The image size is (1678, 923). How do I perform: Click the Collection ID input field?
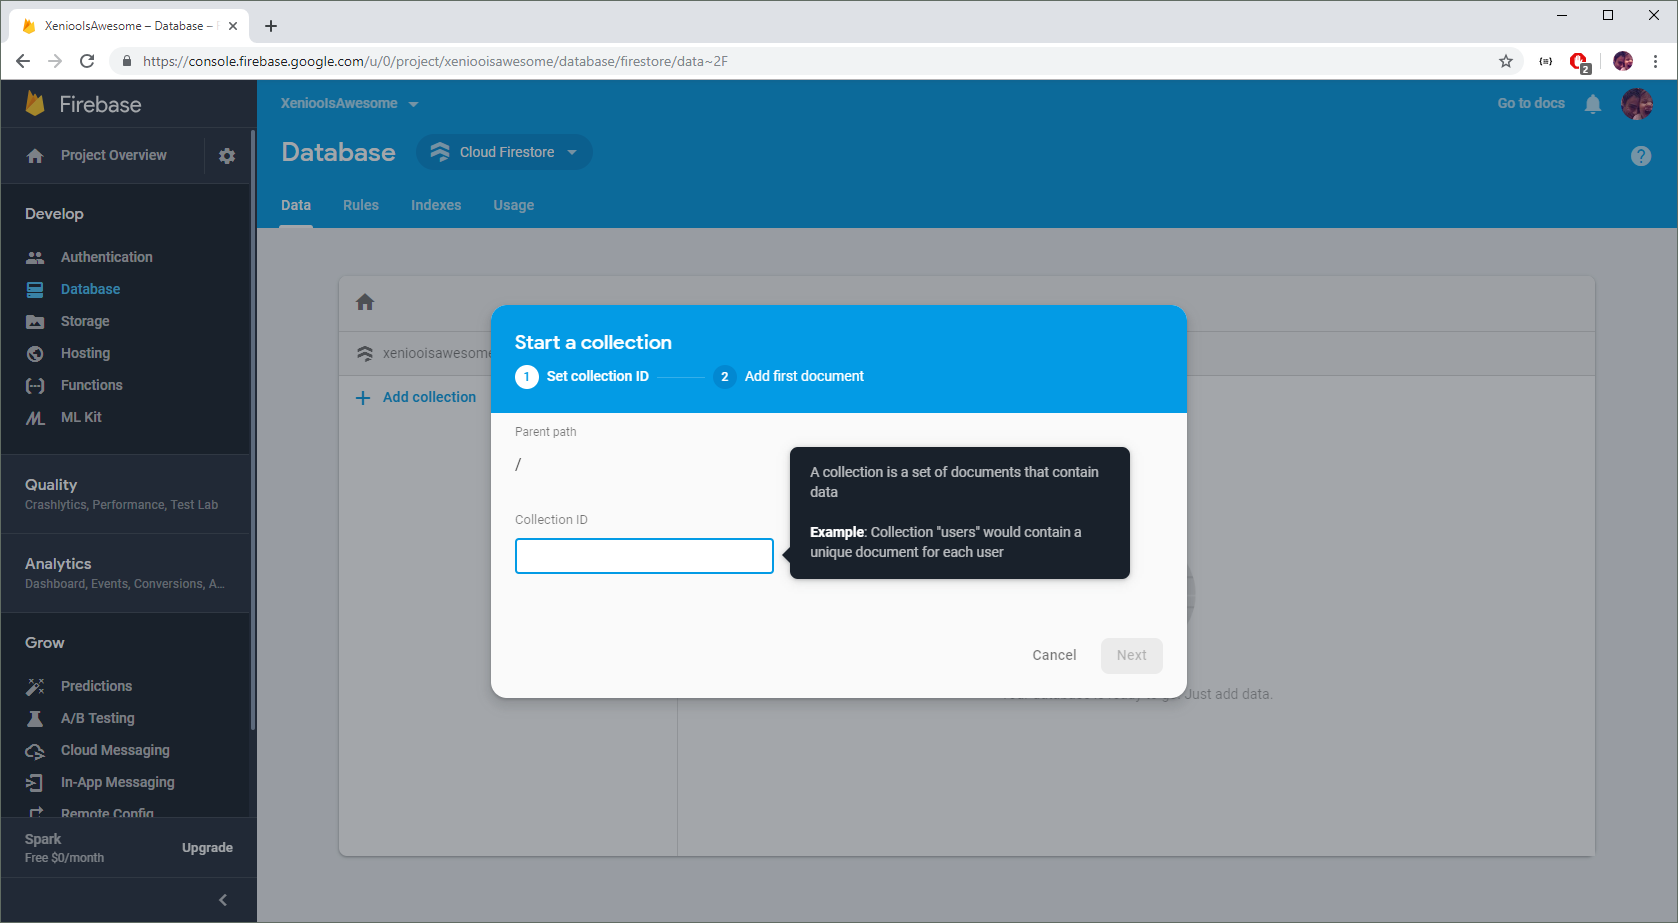tap(644, 556)
